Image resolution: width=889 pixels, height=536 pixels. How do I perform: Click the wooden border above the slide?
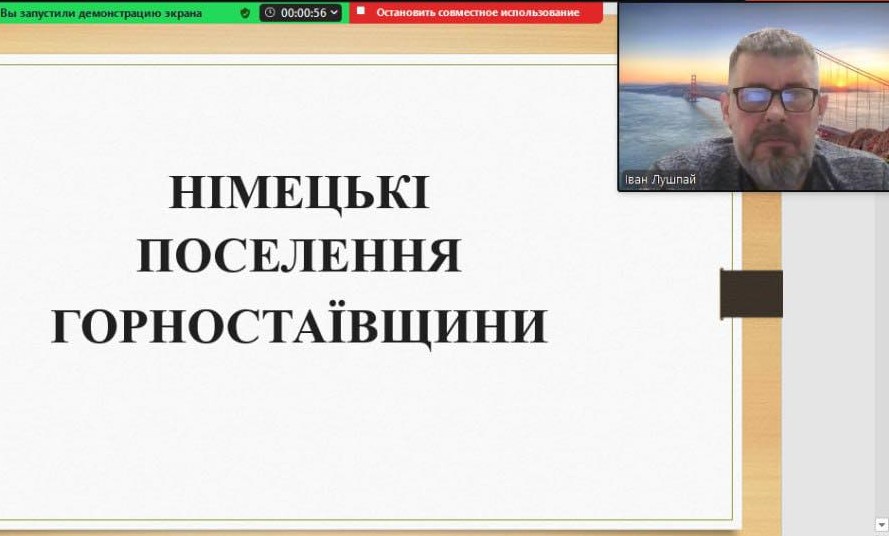coord(300,39)
